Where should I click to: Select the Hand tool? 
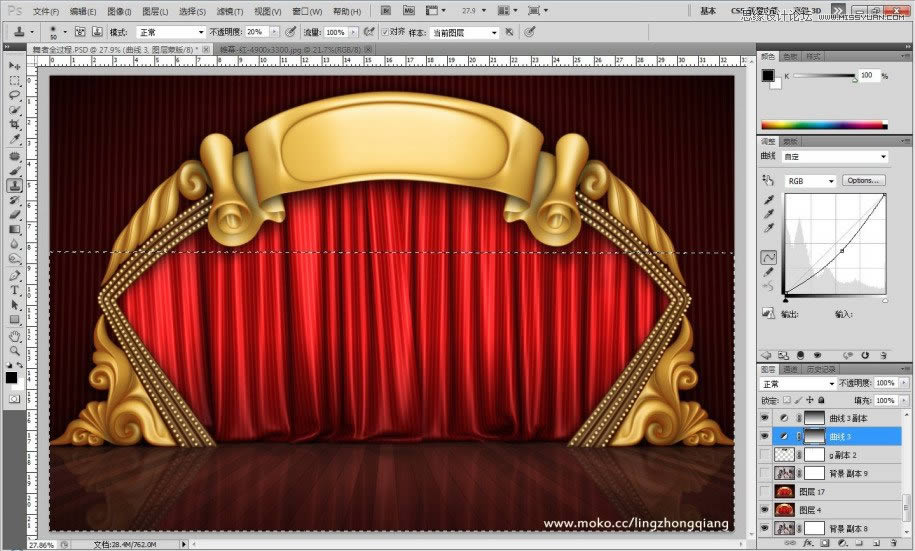14,336
